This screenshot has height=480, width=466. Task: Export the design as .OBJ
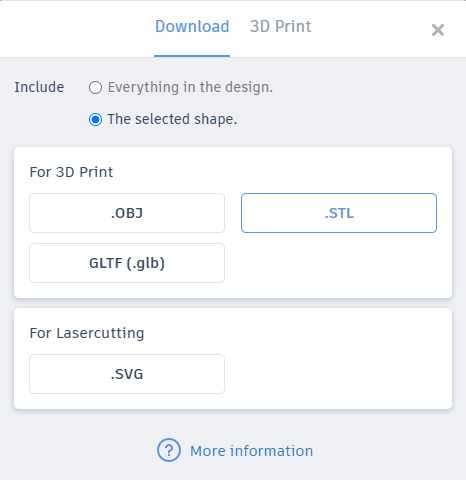point(127,213)
